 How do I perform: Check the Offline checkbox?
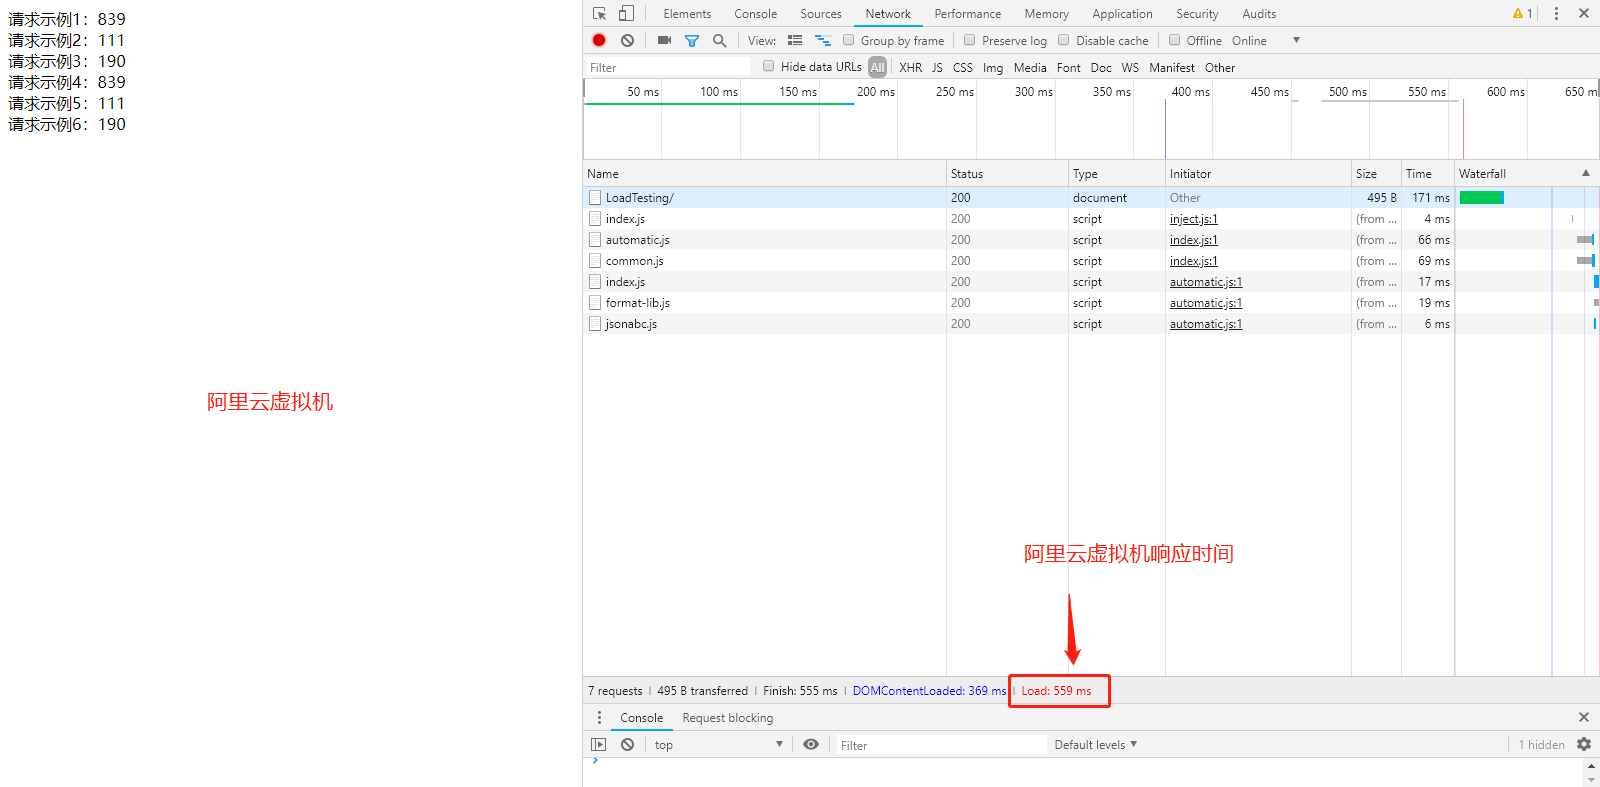[1174, 40]
